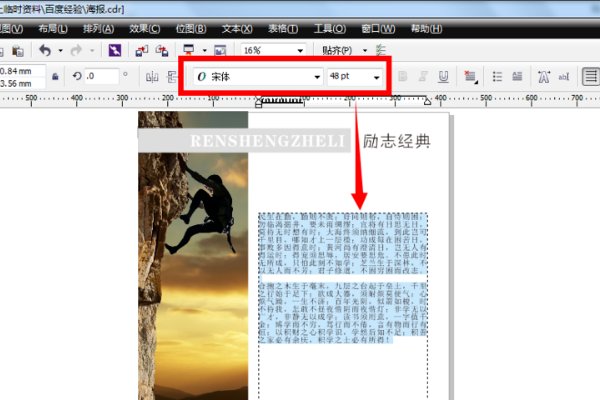Click the right indent marker on the ruler
Screen dimensions: 600x400
click(x=427, y=101)
